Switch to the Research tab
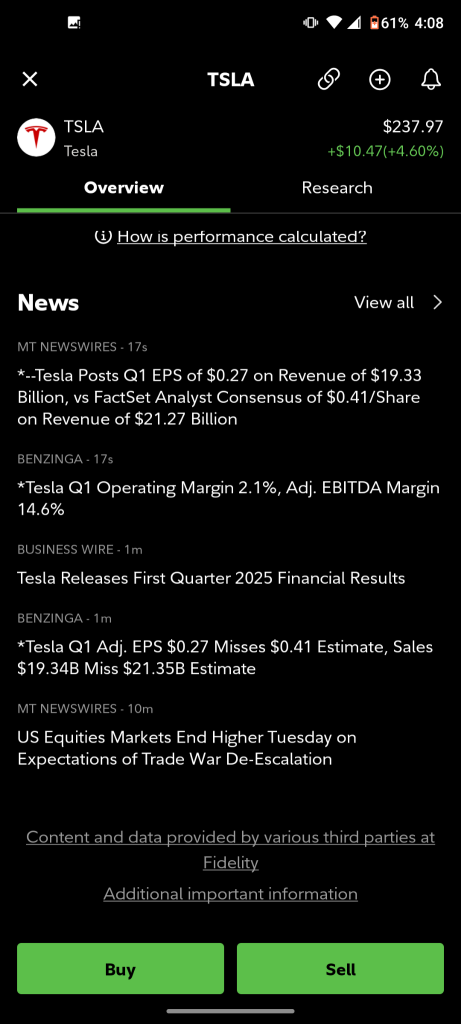The height and width of the screenshot is (1024, 461). pyautogui.click(x=337, y=188)
